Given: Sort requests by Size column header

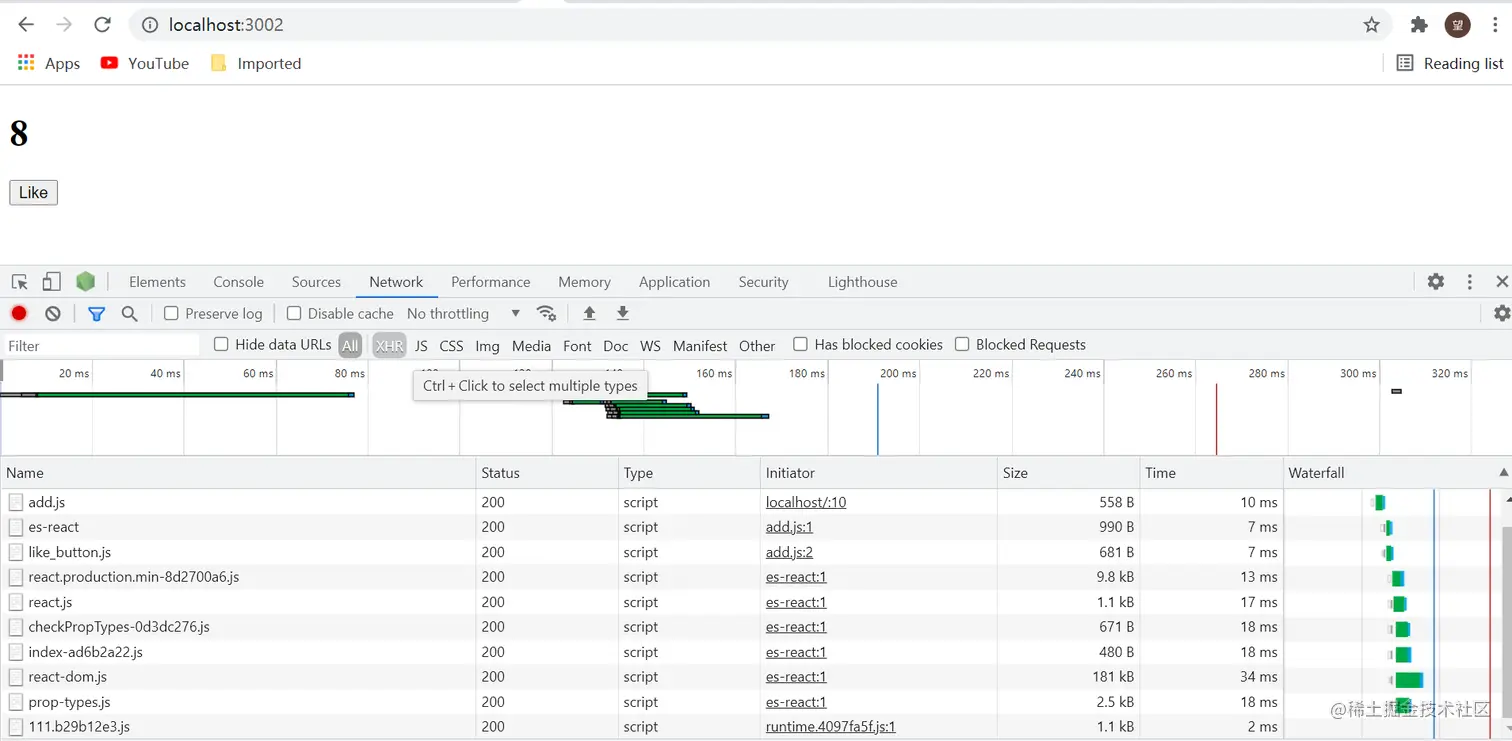Looking at the screenshot, I should [x=1069, y=473].
